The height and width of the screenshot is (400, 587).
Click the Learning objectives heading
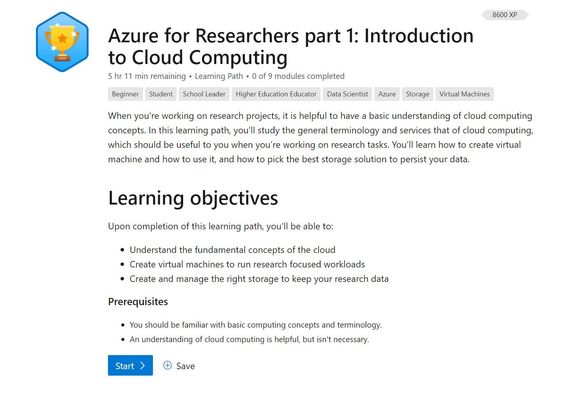(x=193, y=198)
